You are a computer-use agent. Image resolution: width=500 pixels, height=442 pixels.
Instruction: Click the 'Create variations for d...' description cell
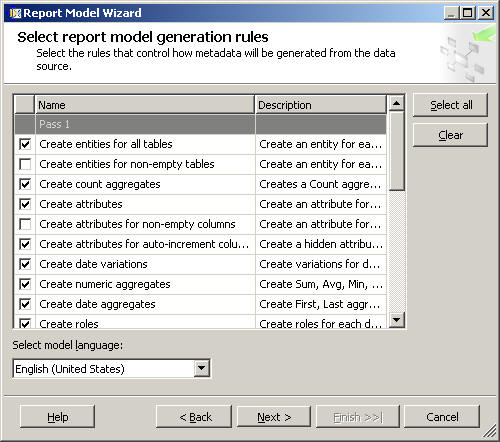(321, 264)
